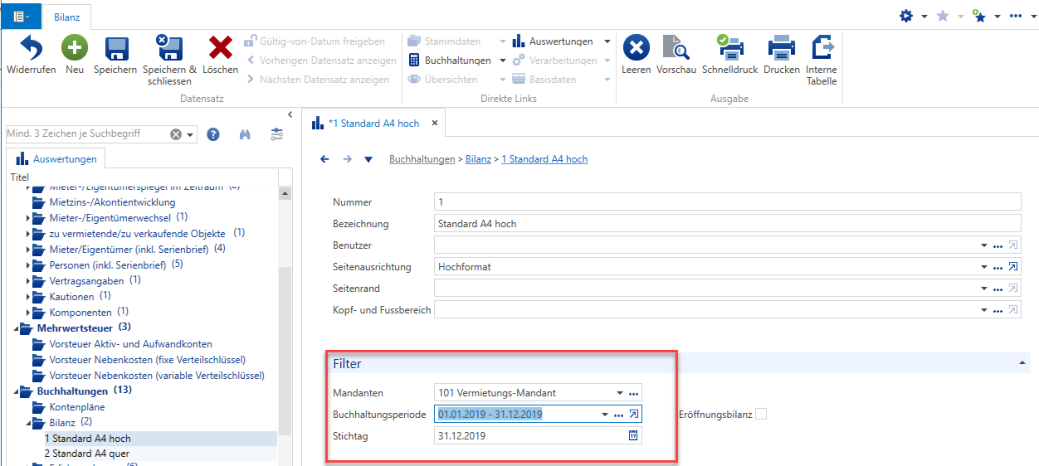
Task: Click the settings gear icon top right
Action: (906, 15)
